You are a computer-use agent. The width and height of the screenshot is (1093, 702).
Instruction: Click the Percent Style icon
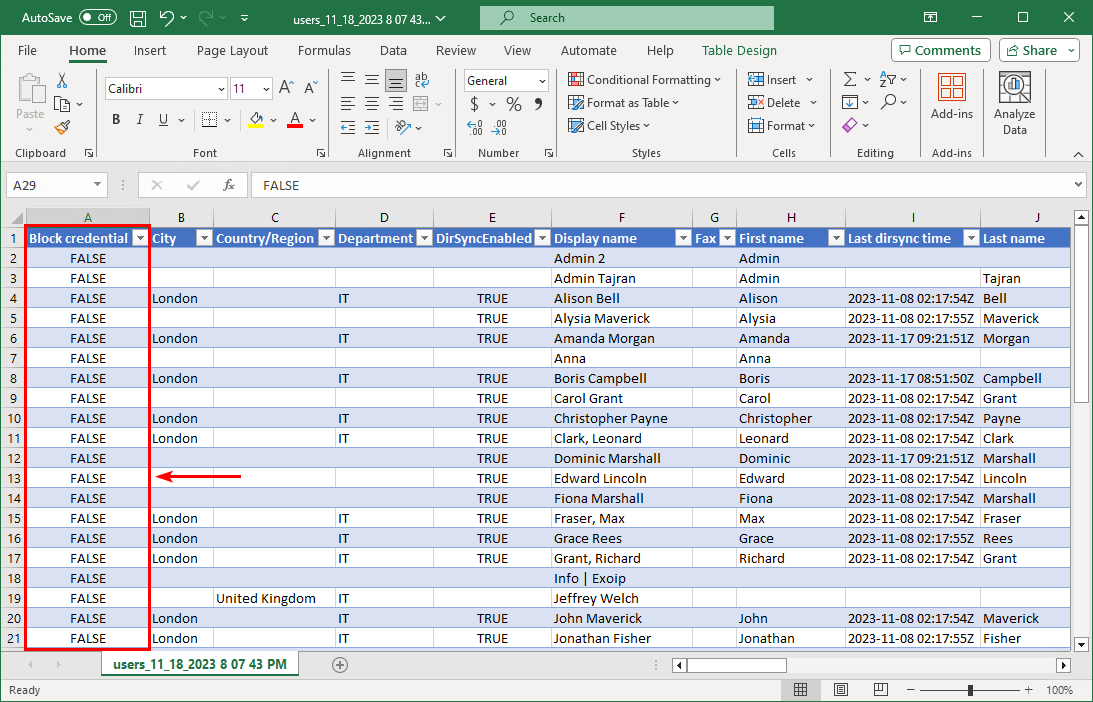[513, 104]
